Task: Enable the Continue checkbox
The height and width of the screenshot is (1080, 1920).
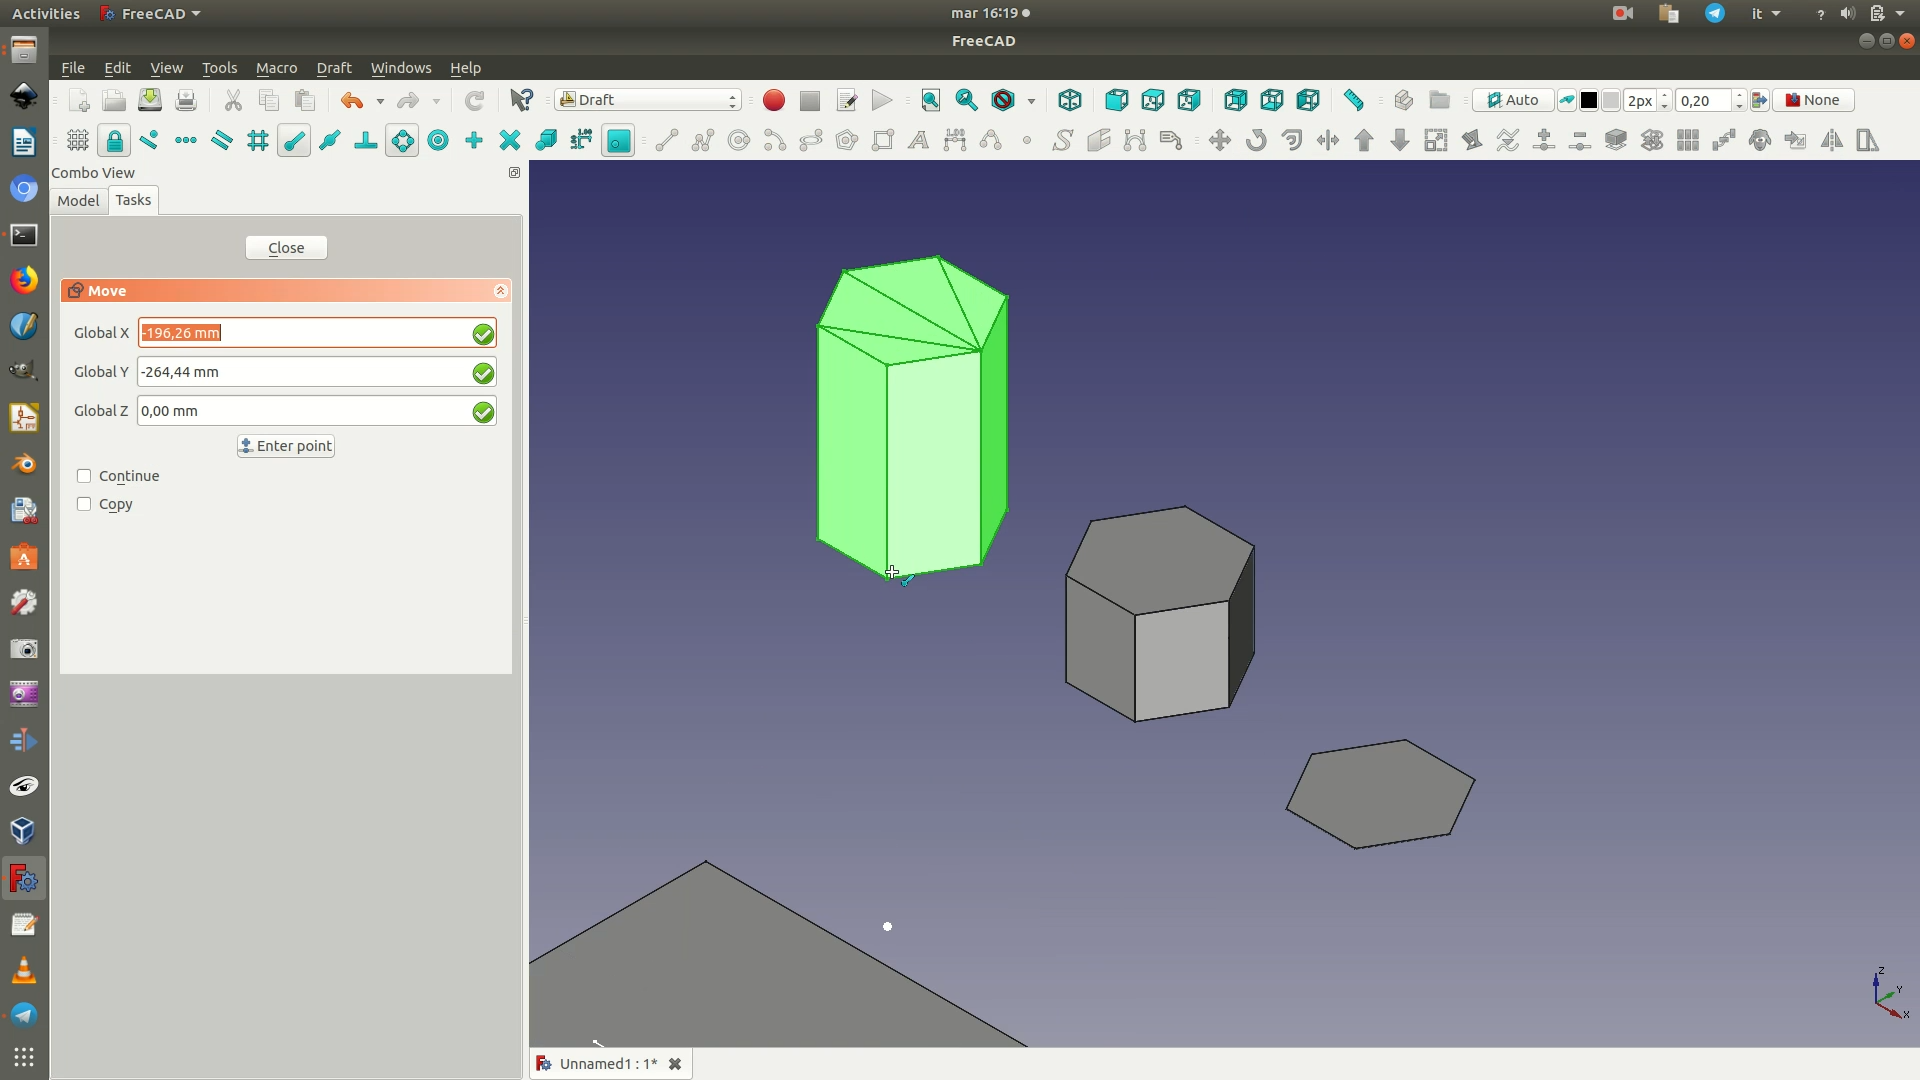Action: [x=84, y=476]
